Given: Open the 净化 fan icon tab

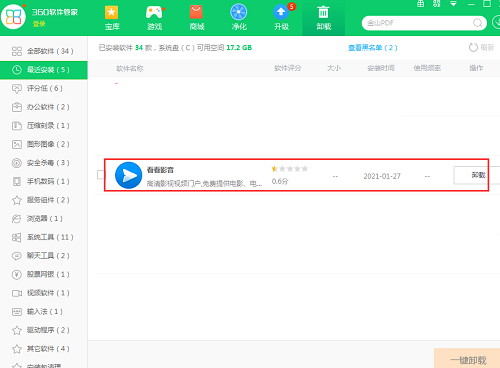Looking at the screenshot, I should point(239,18).
